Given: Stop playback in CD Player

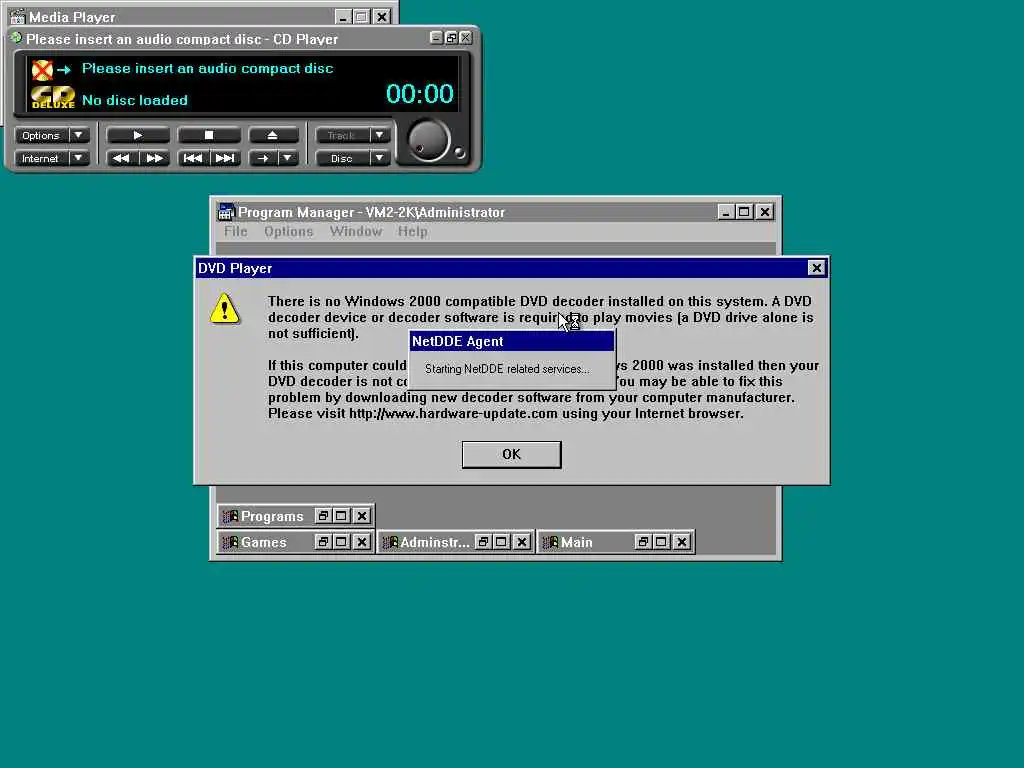Looking at the screenshot, I should point(209,135).
